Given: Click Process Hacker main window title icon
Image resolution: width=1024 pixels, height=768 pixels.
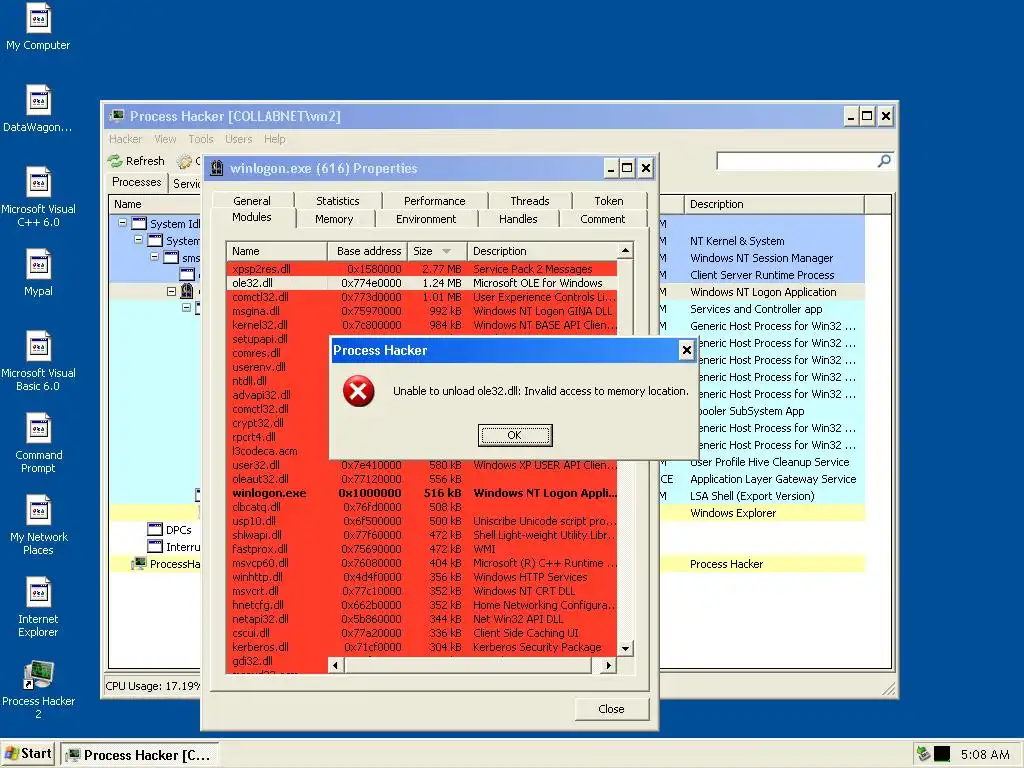Looking at the screenshot, I should point(117,116).
